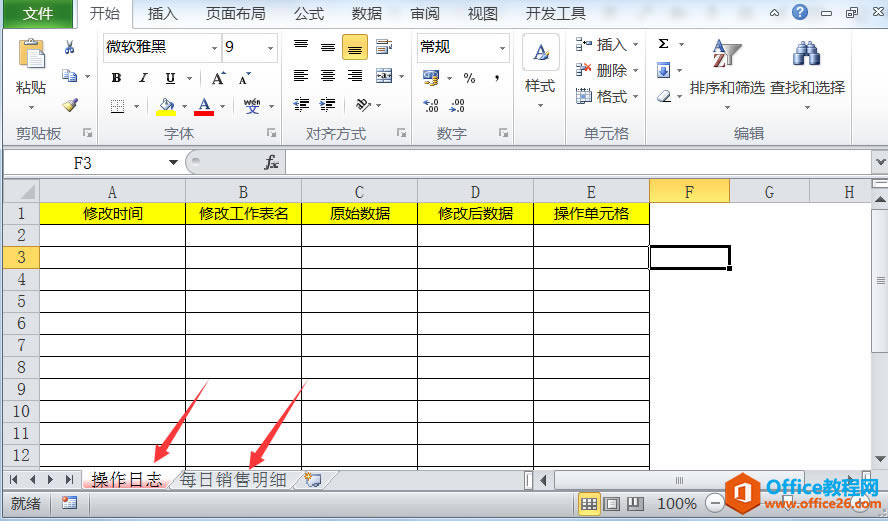
Task: Click the macro record status icon
Action: click(x=70, y=503)
